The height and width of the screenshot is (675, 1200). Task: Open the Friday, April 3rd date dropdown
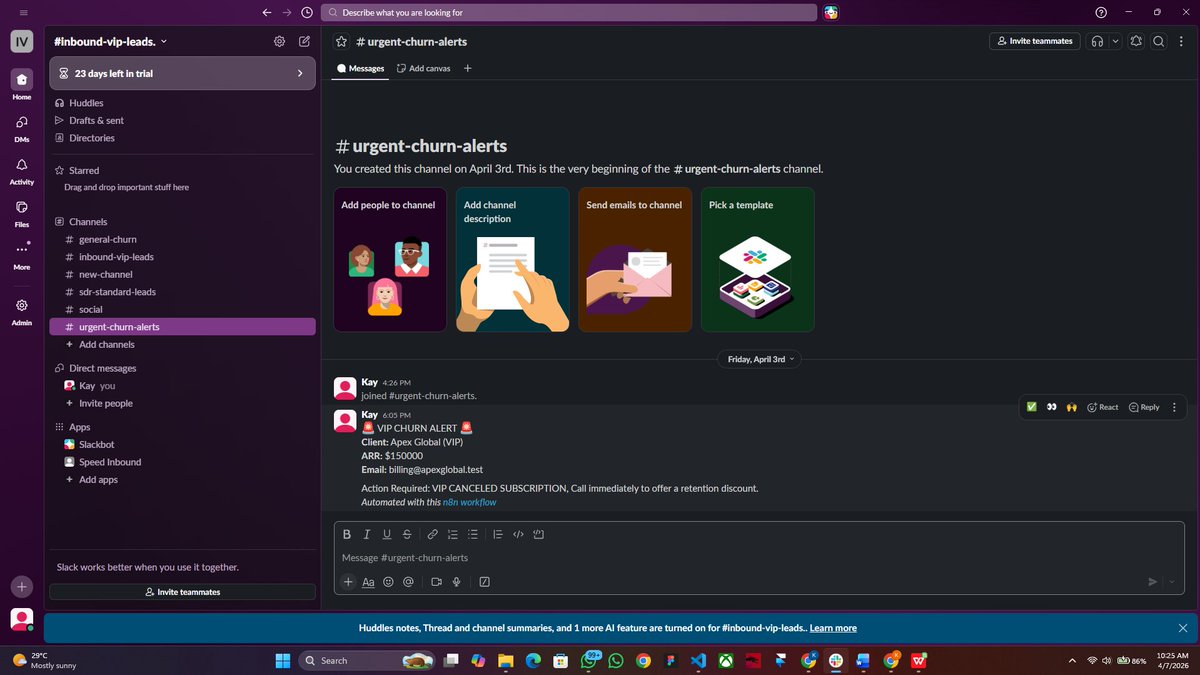click(761, 359)
